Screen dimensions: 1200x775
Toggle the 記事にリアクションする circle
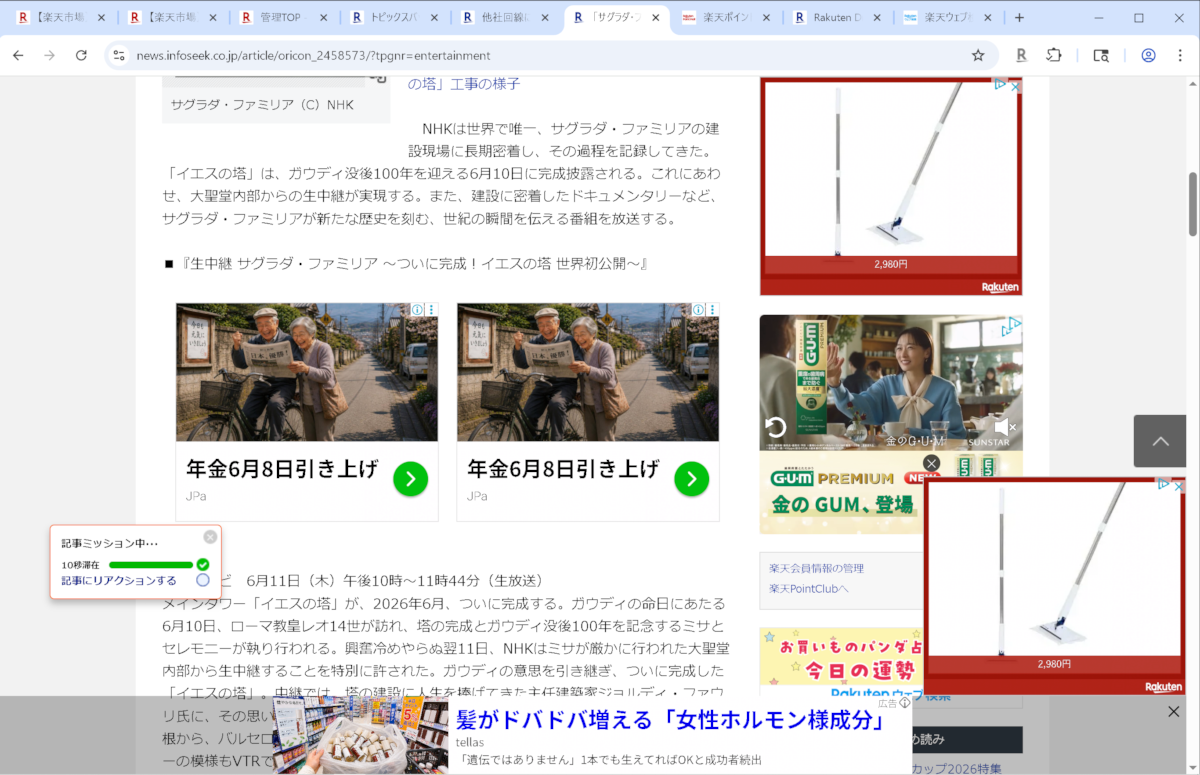click(203, 580)
